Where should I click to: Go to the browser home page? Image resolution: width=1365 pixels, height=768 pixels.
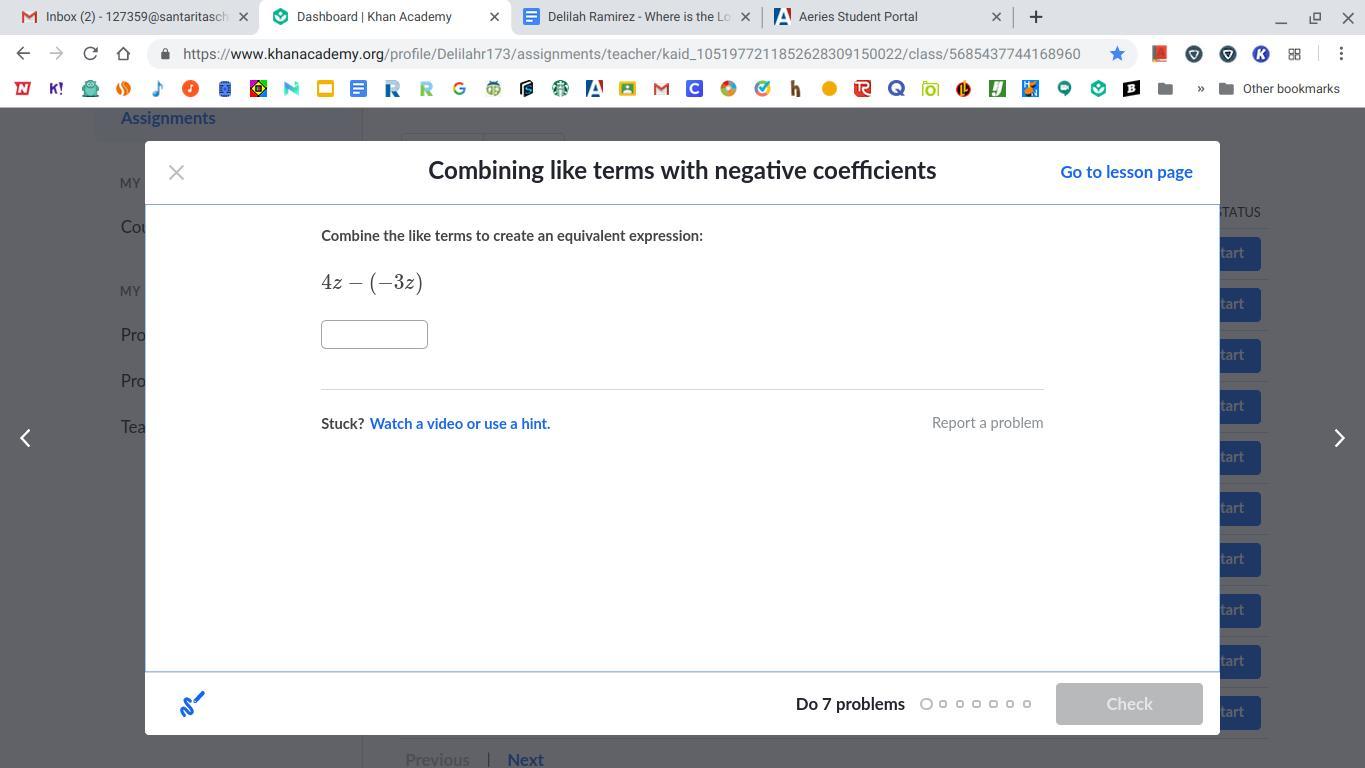pyautogui.click(x=123, y=54)
